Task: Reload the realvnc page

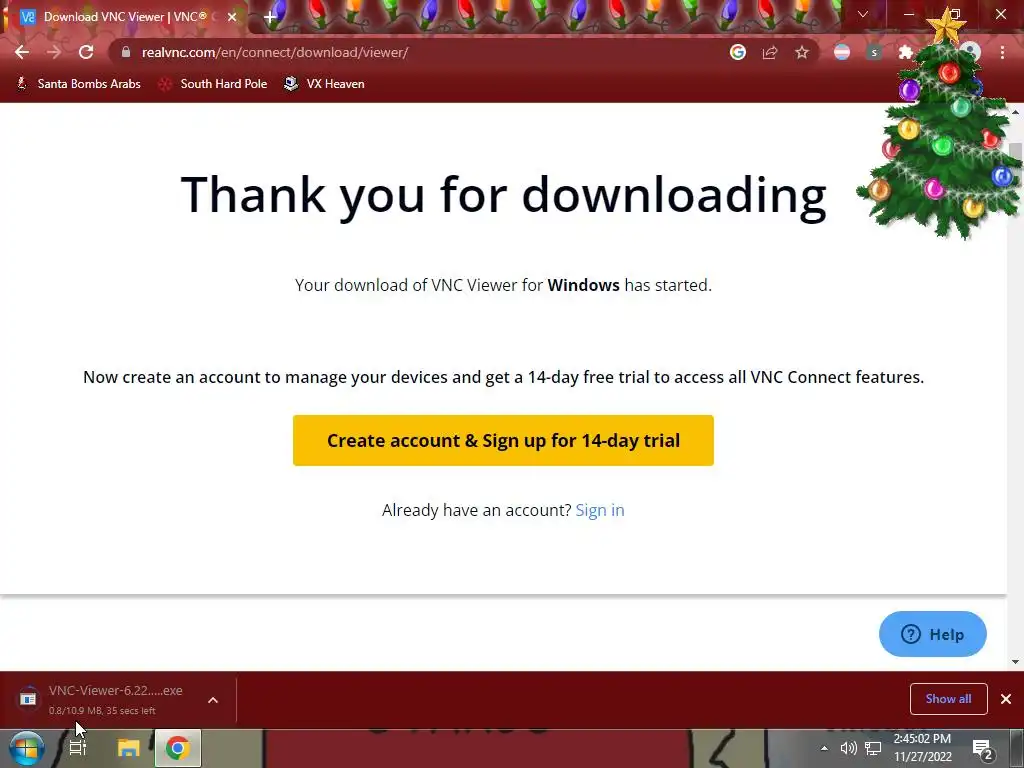Action: point(86,52)
